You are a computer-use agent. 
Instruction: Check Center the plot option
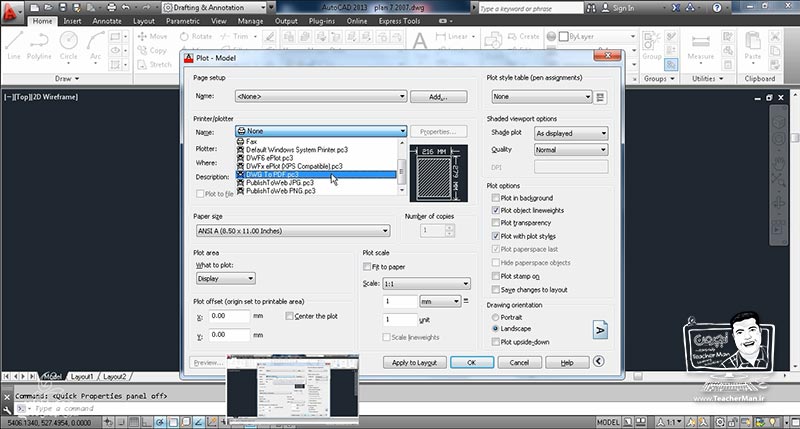coord(289,316)
